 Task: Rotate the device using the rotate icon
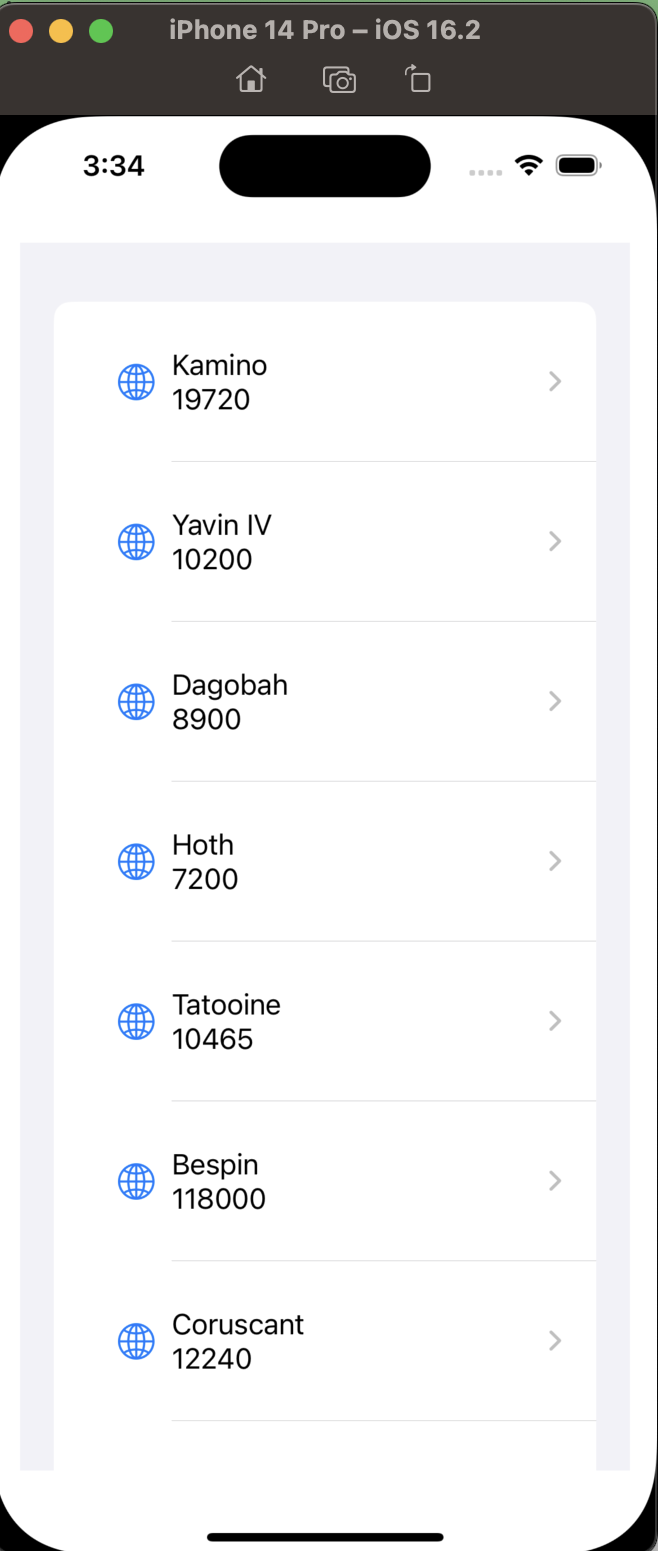click(417, 79)
